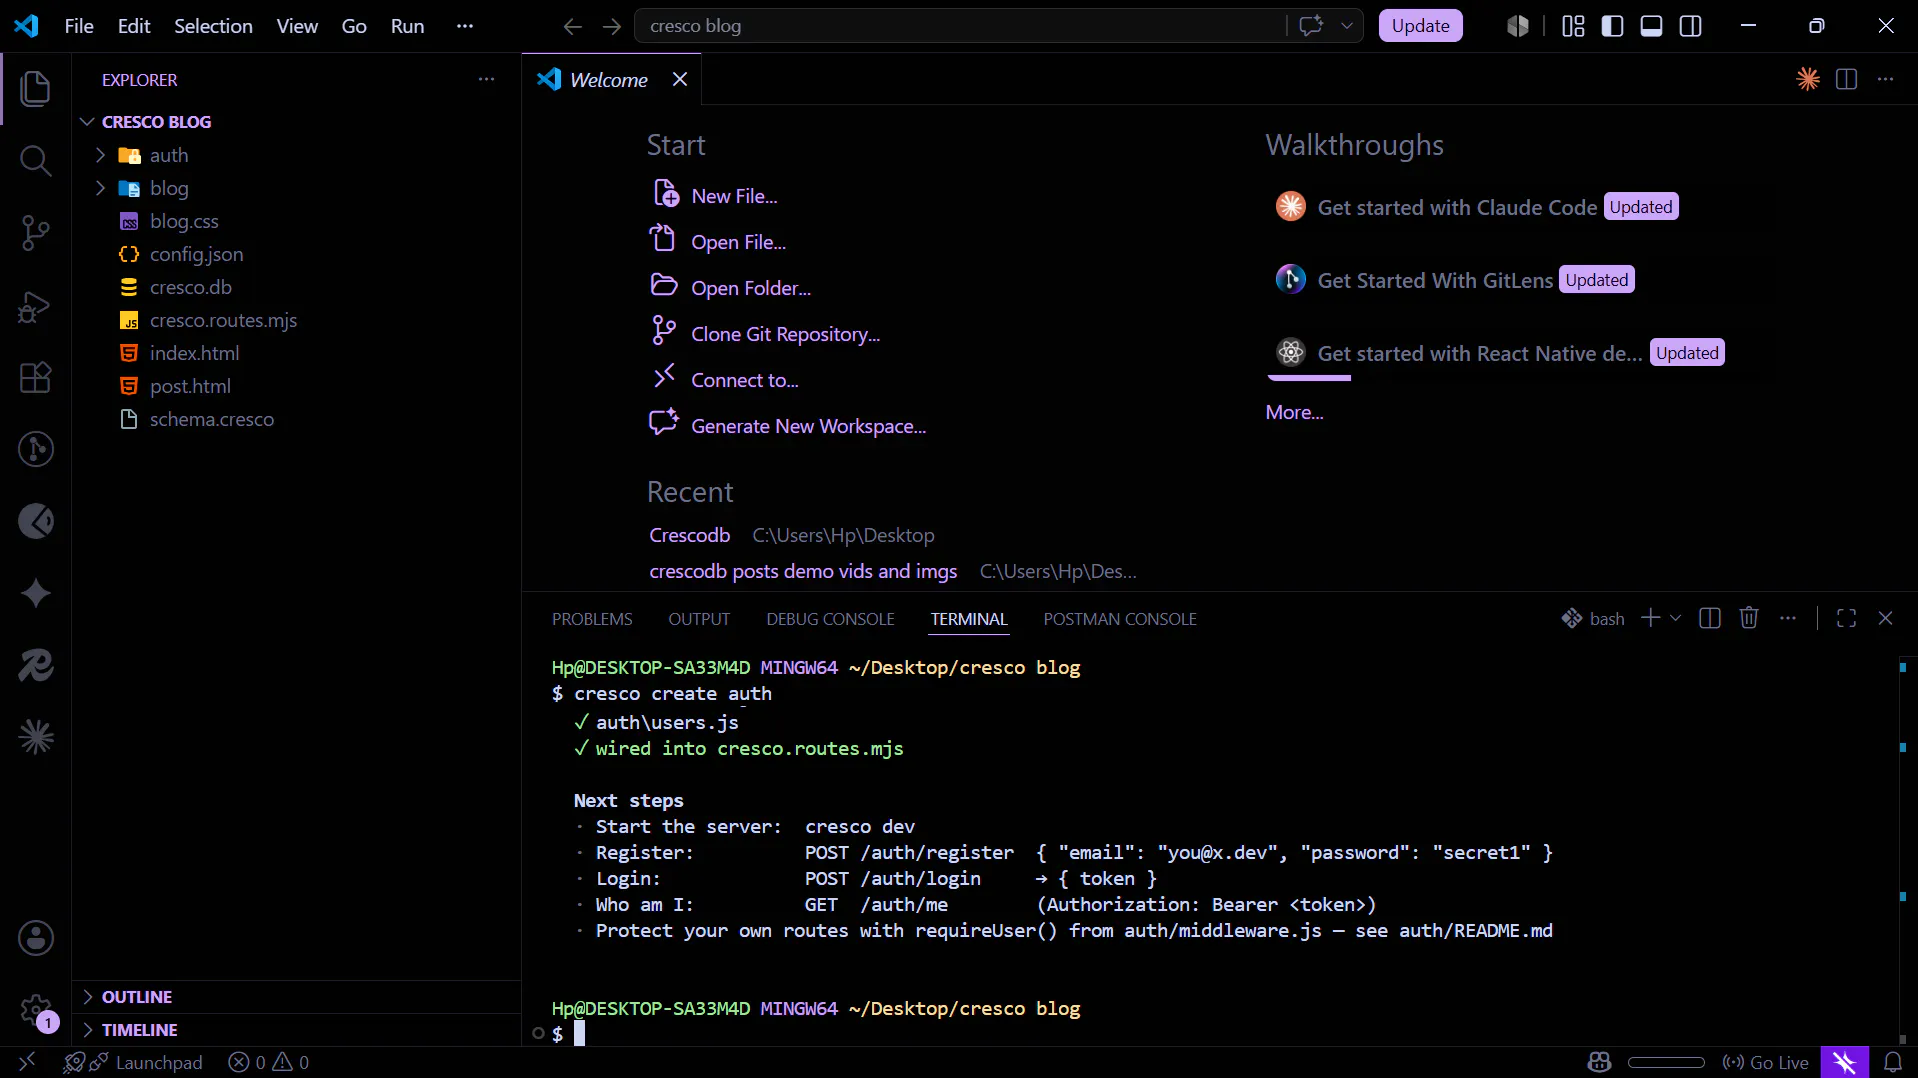Open the Accounts icon

click(36, 938)
